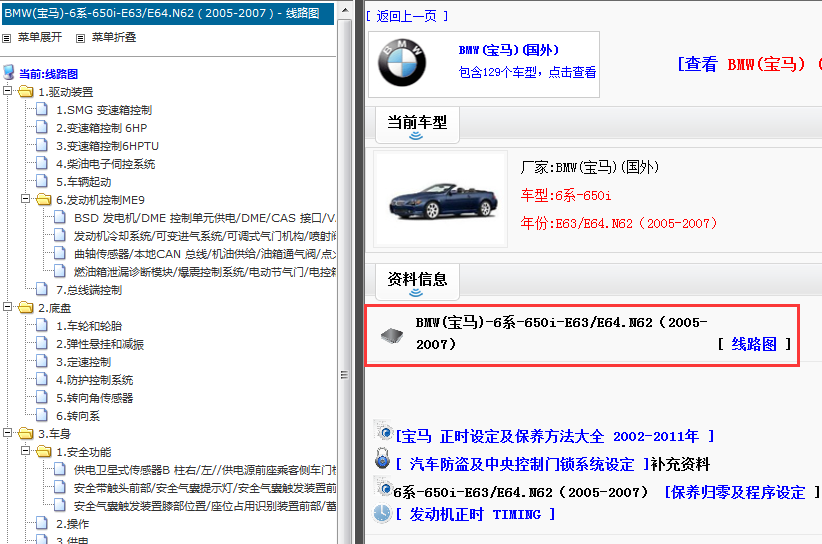Click the panel splitter grip handle
Viewport: 822px width, 544px height.
[344, 375]
